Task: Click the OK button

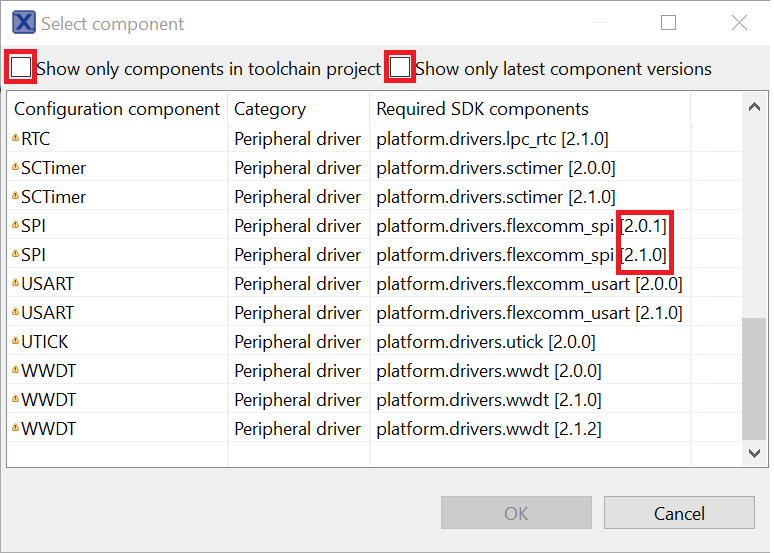Action: [516, 513]
